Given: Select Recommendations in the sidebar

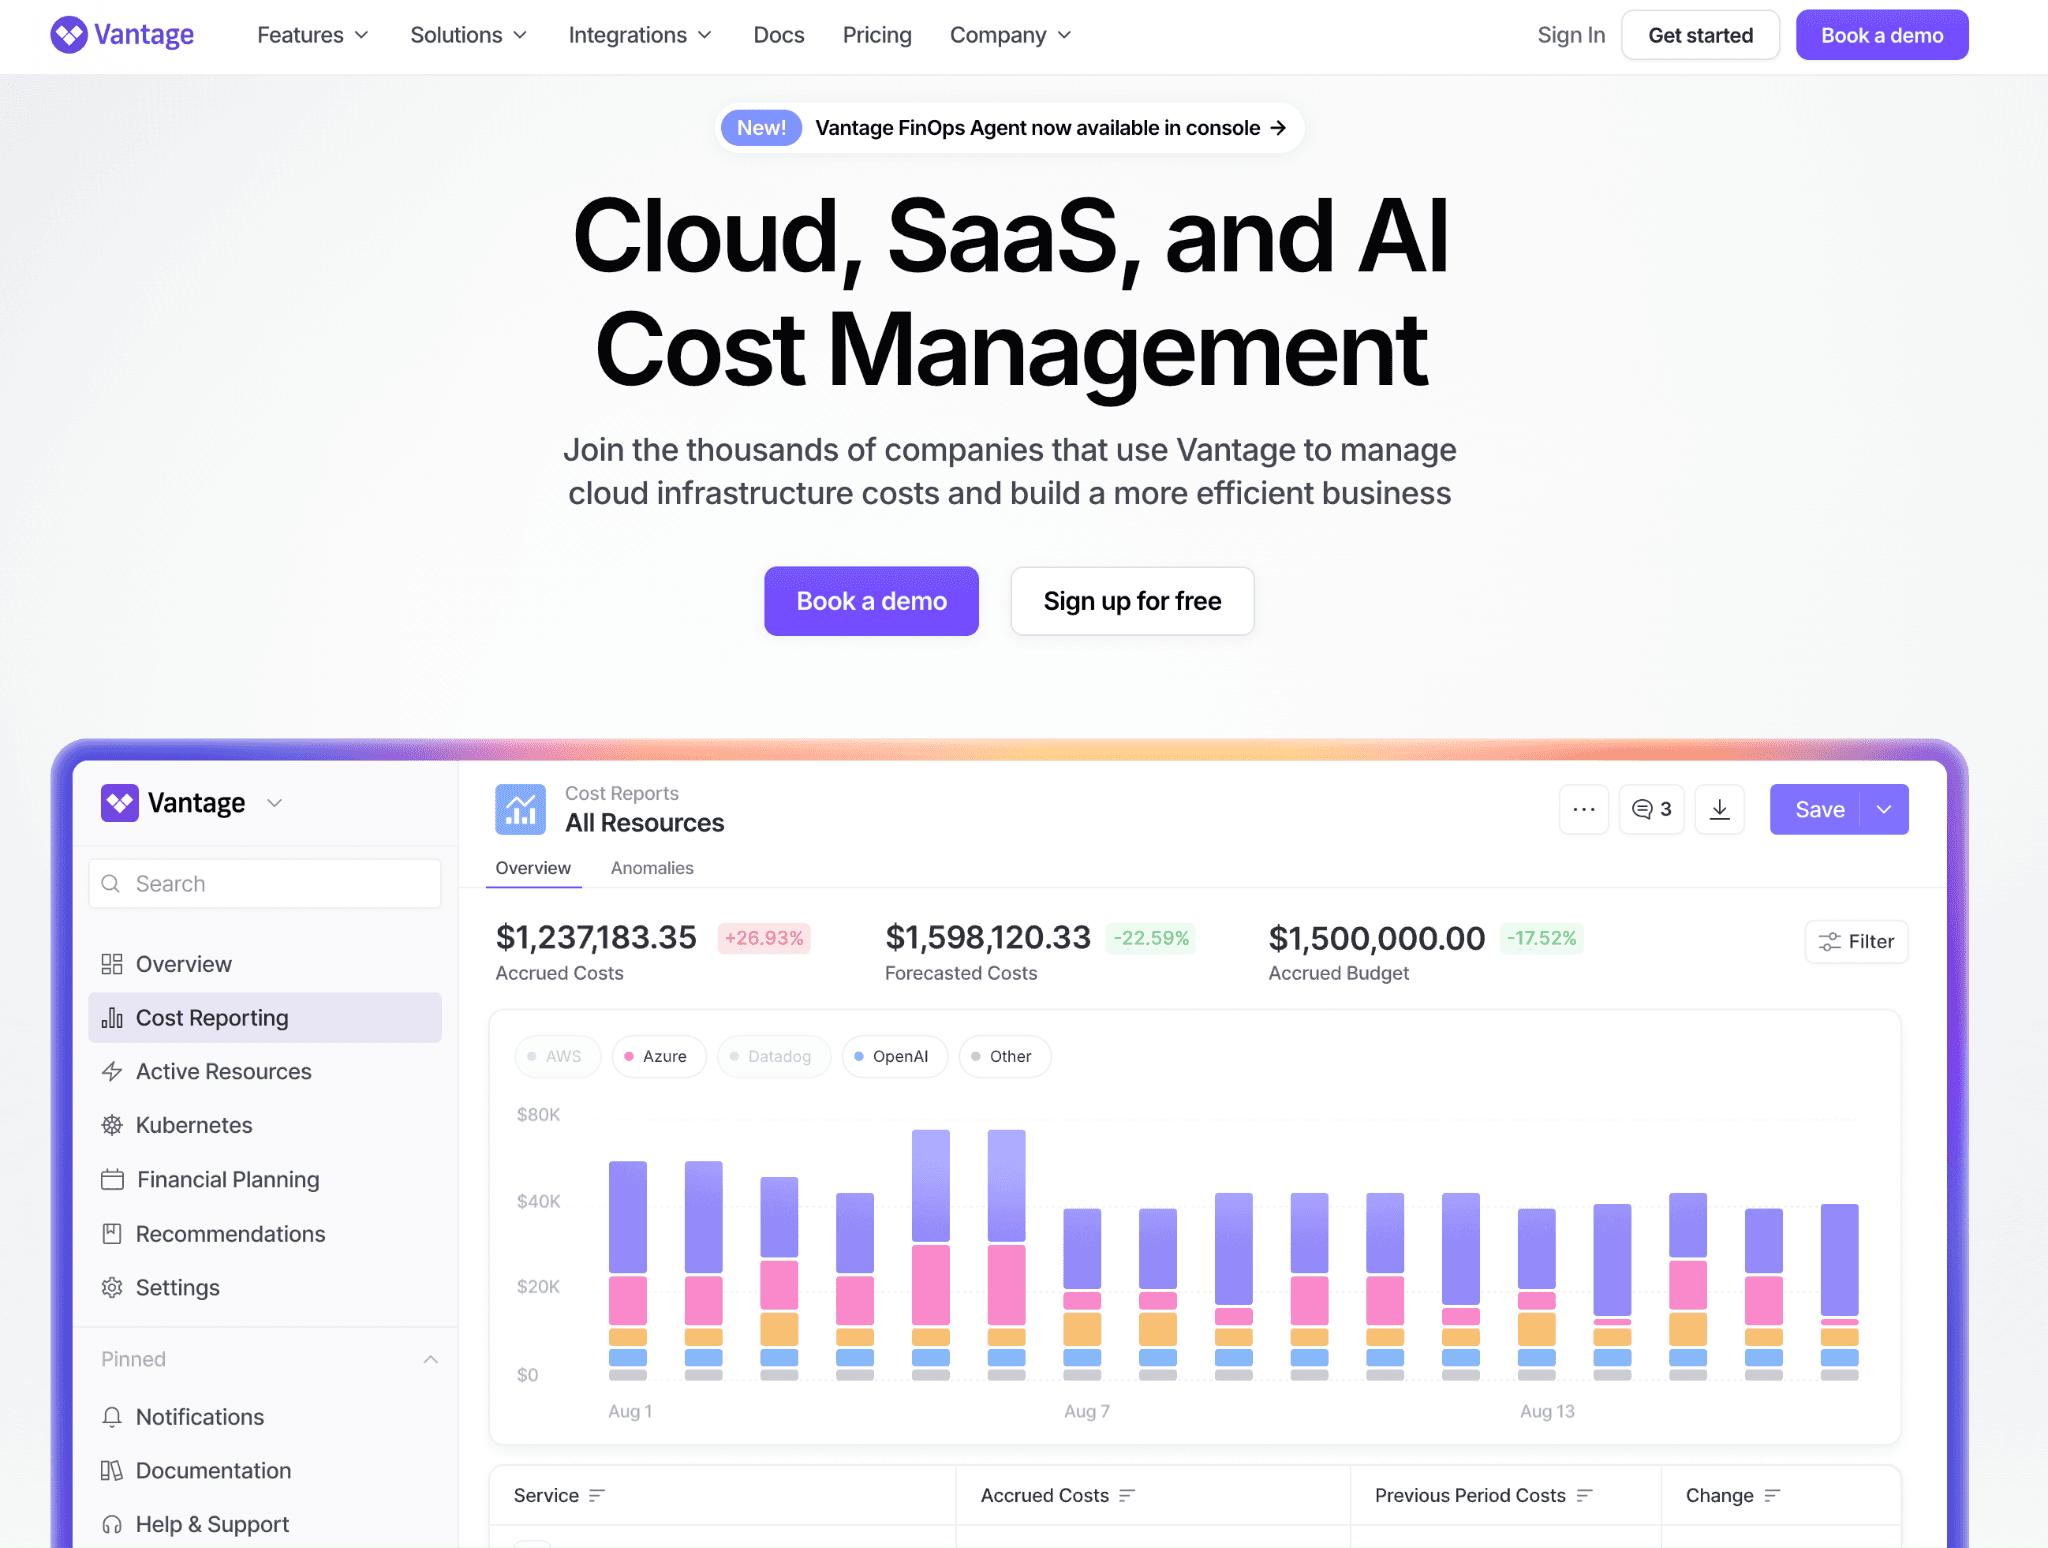Looking at the screenshot, I should (x=265, y=1234).
